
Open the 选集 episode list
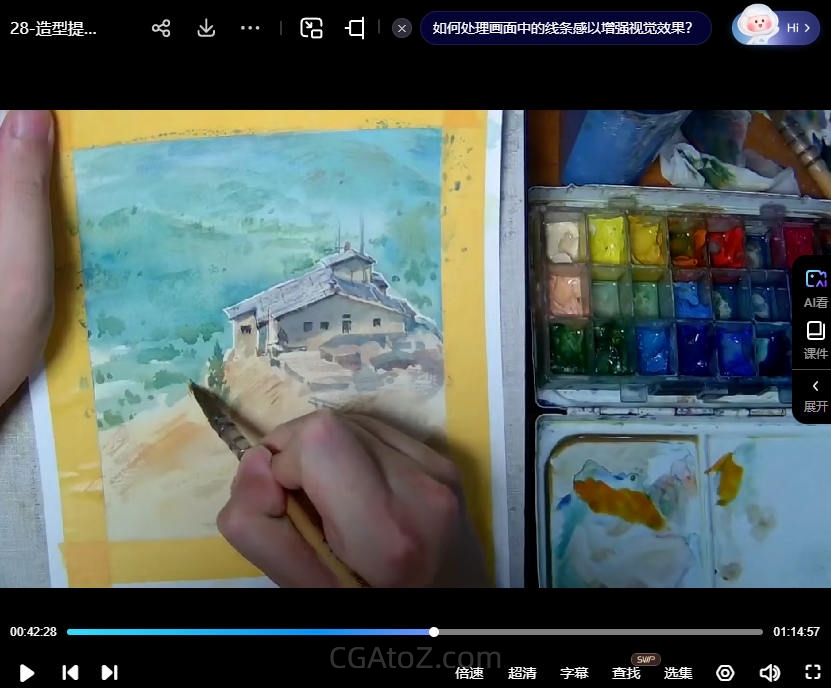point(678,673)
